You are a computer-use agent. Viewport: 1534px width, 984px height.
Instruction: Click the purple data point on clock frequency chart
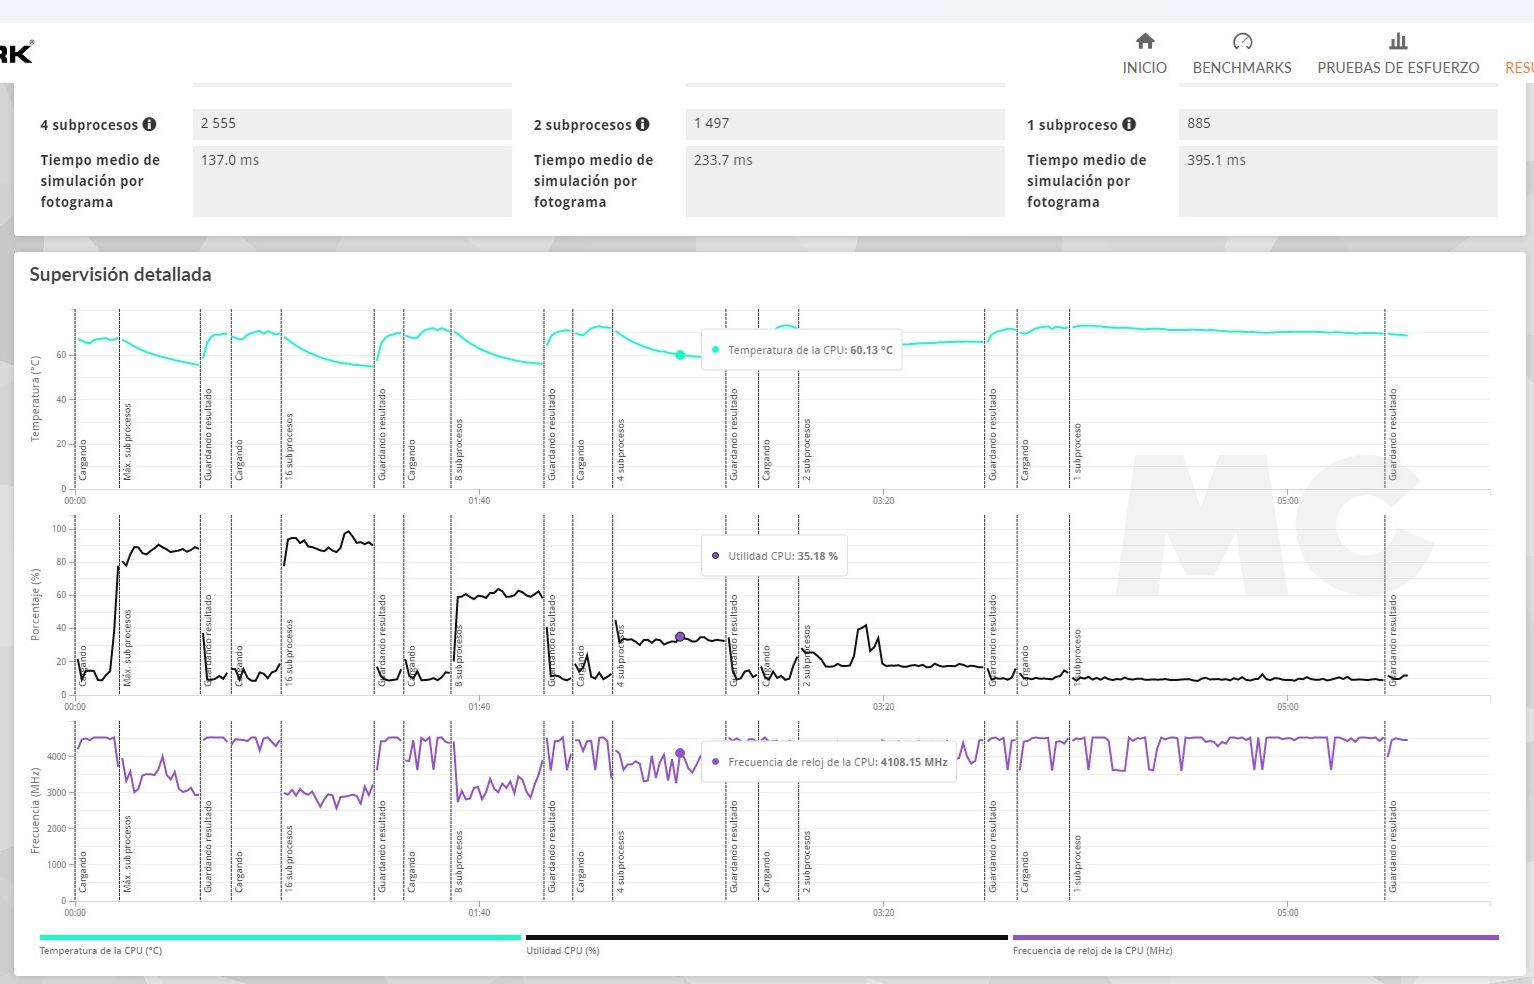[x=680, y=754]
